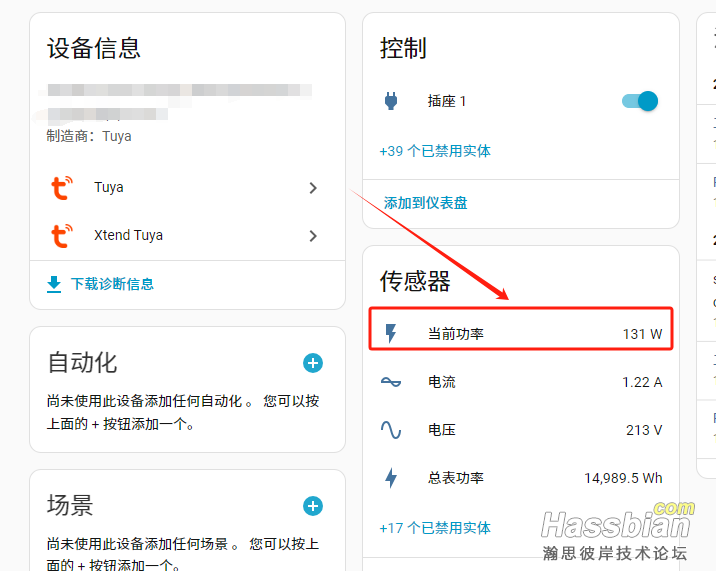
Task: Add a new automation with plus icon
Action: tap(313, 363)
